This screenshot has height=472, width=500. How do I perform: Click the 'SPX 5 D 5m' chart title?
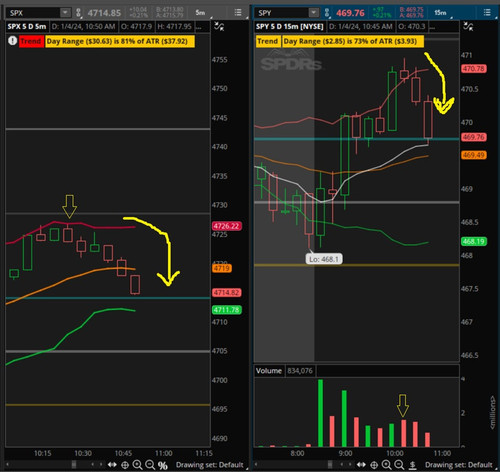click(x=27, y=27)
